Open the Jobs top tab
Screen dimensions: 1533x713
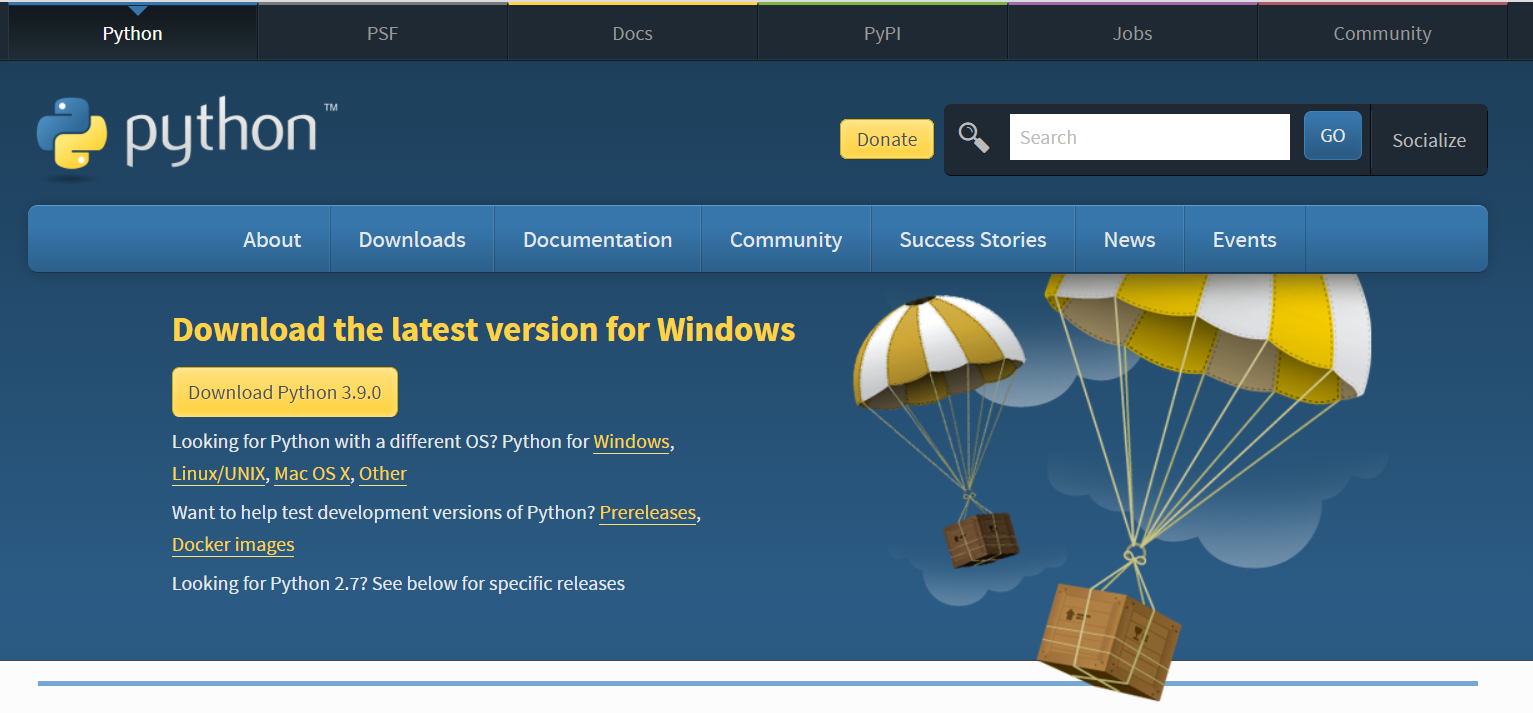pyautogui.click(x=1132, y=33)
